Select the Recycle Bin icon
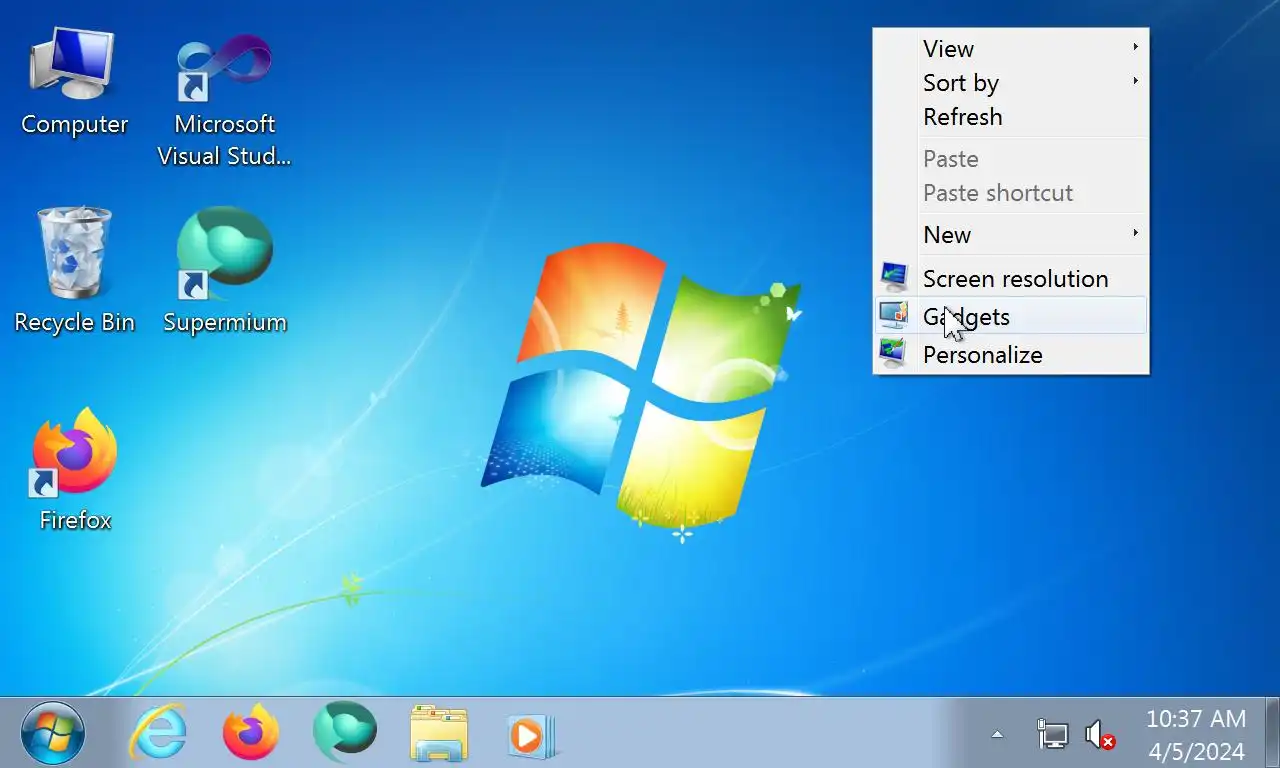This screenshot has width=1280, height=768. pos(74,270)
